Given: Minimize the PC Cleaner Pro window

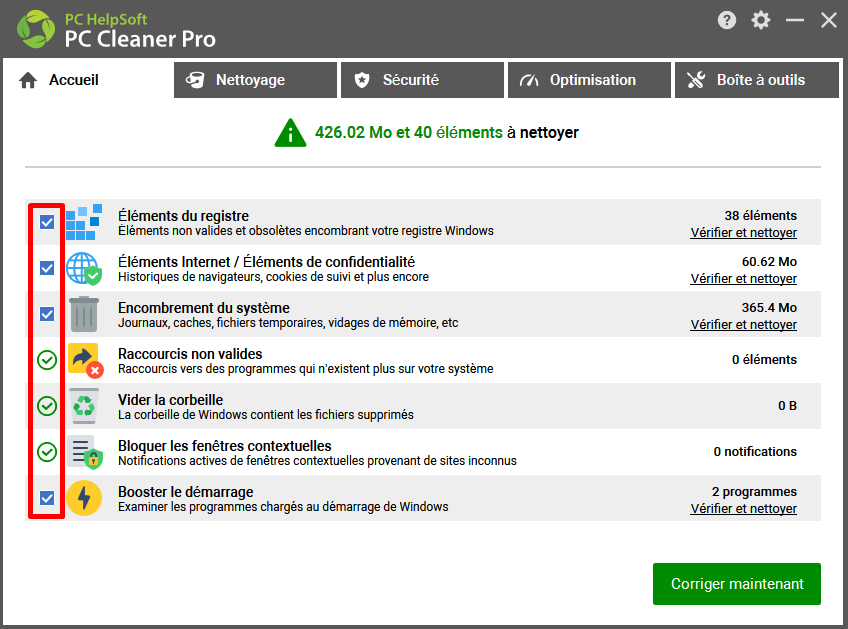Looking at the screenshot, I should pos(794,21).
